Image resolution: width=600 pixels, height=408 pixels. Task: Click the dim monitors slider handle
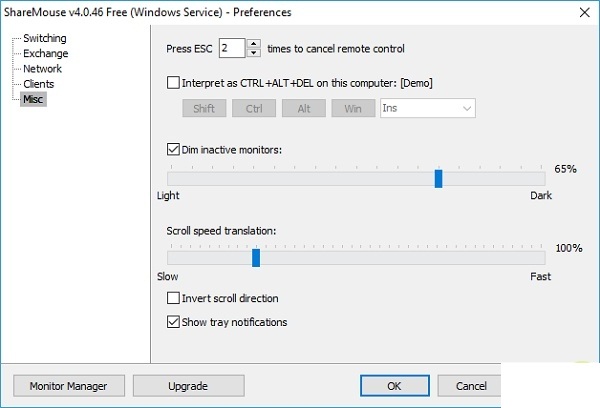(x=438, y=178)
